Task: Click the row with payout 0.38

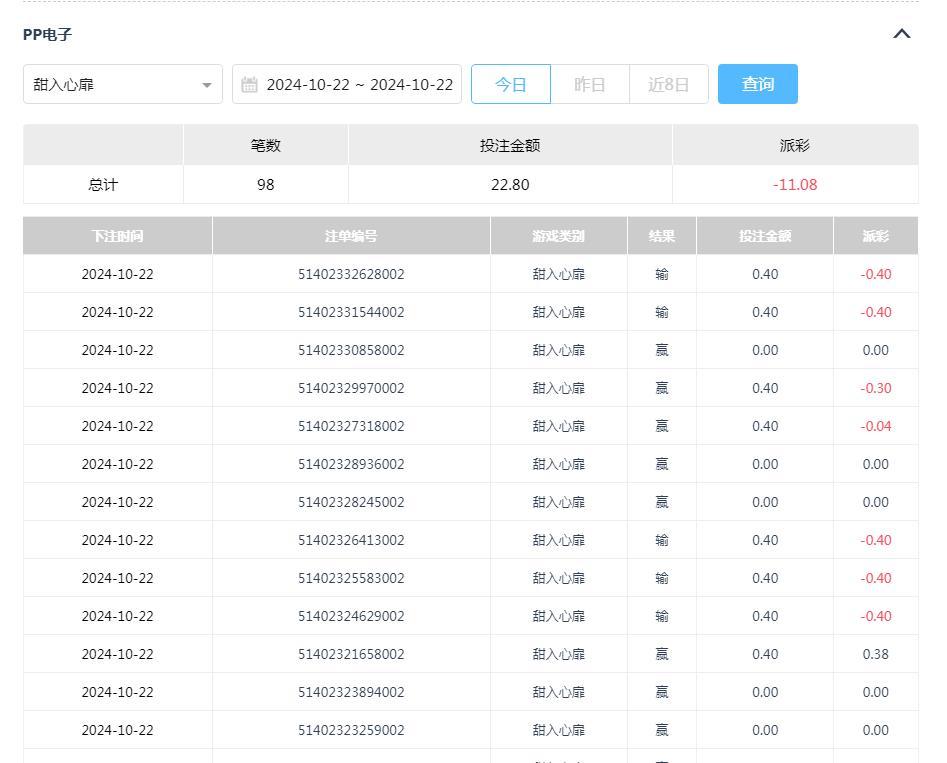Action: pos(875,654)
